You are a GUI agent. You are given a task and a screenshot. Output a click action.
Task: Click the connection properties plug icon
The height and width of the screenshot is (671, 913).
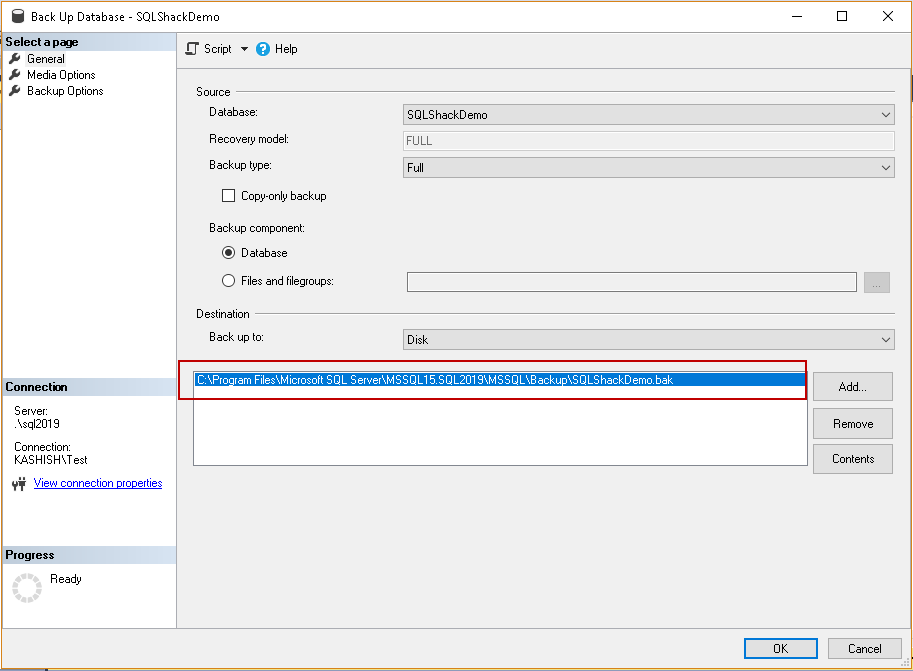click(x=19, y=483)
